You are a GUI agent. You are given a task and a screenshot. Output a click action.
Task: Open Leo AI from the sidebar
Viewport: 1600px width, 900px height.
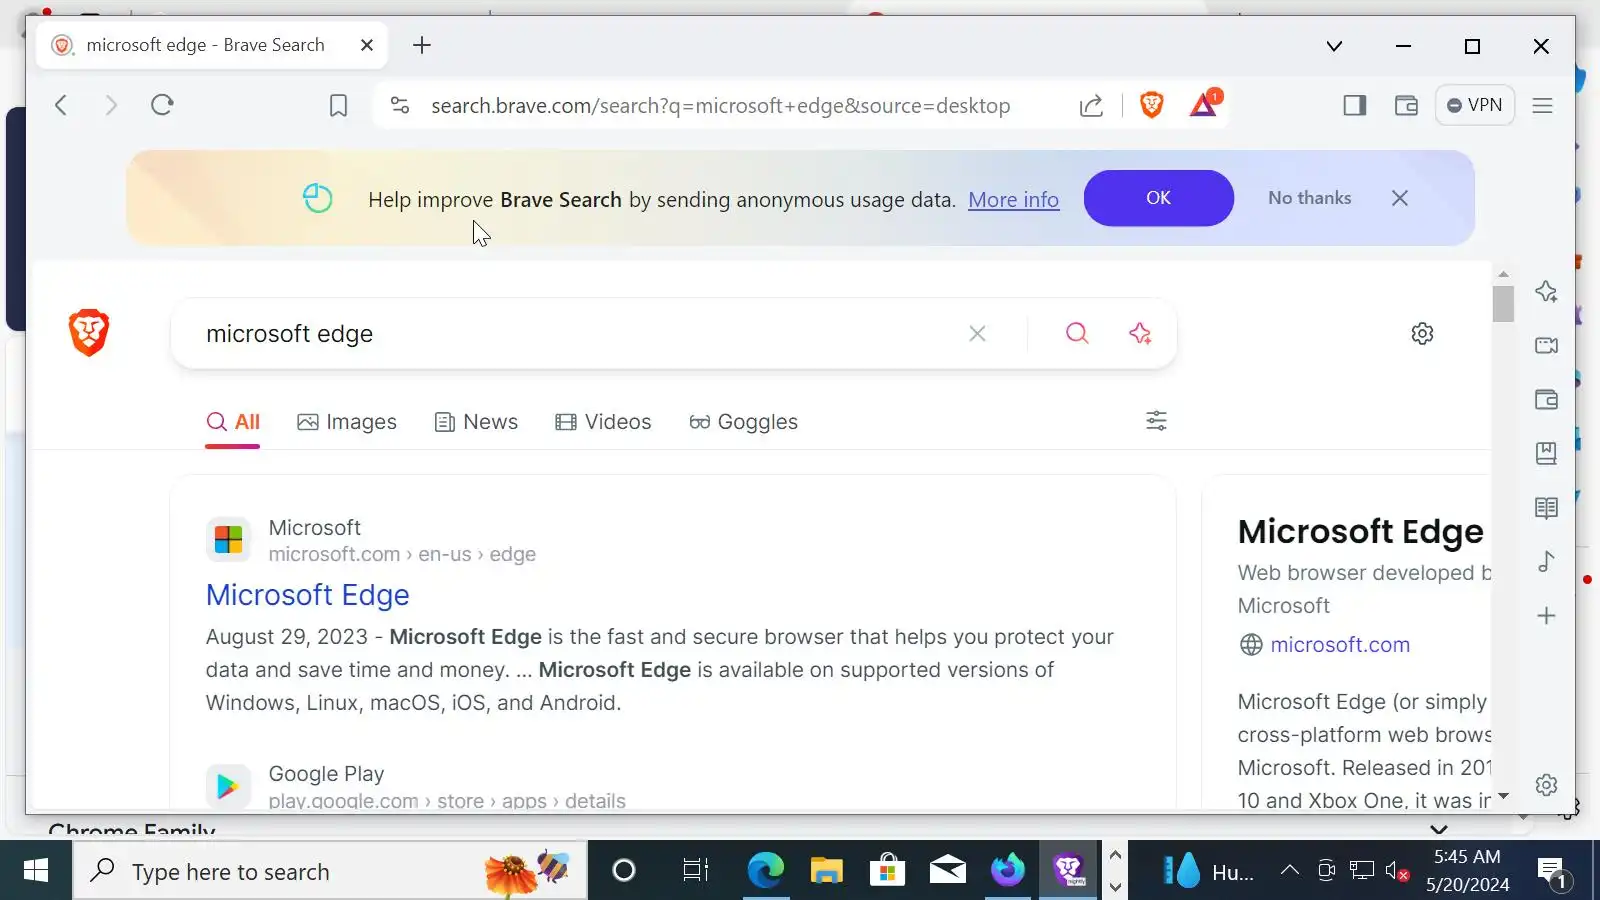(x=1546, y=292)
